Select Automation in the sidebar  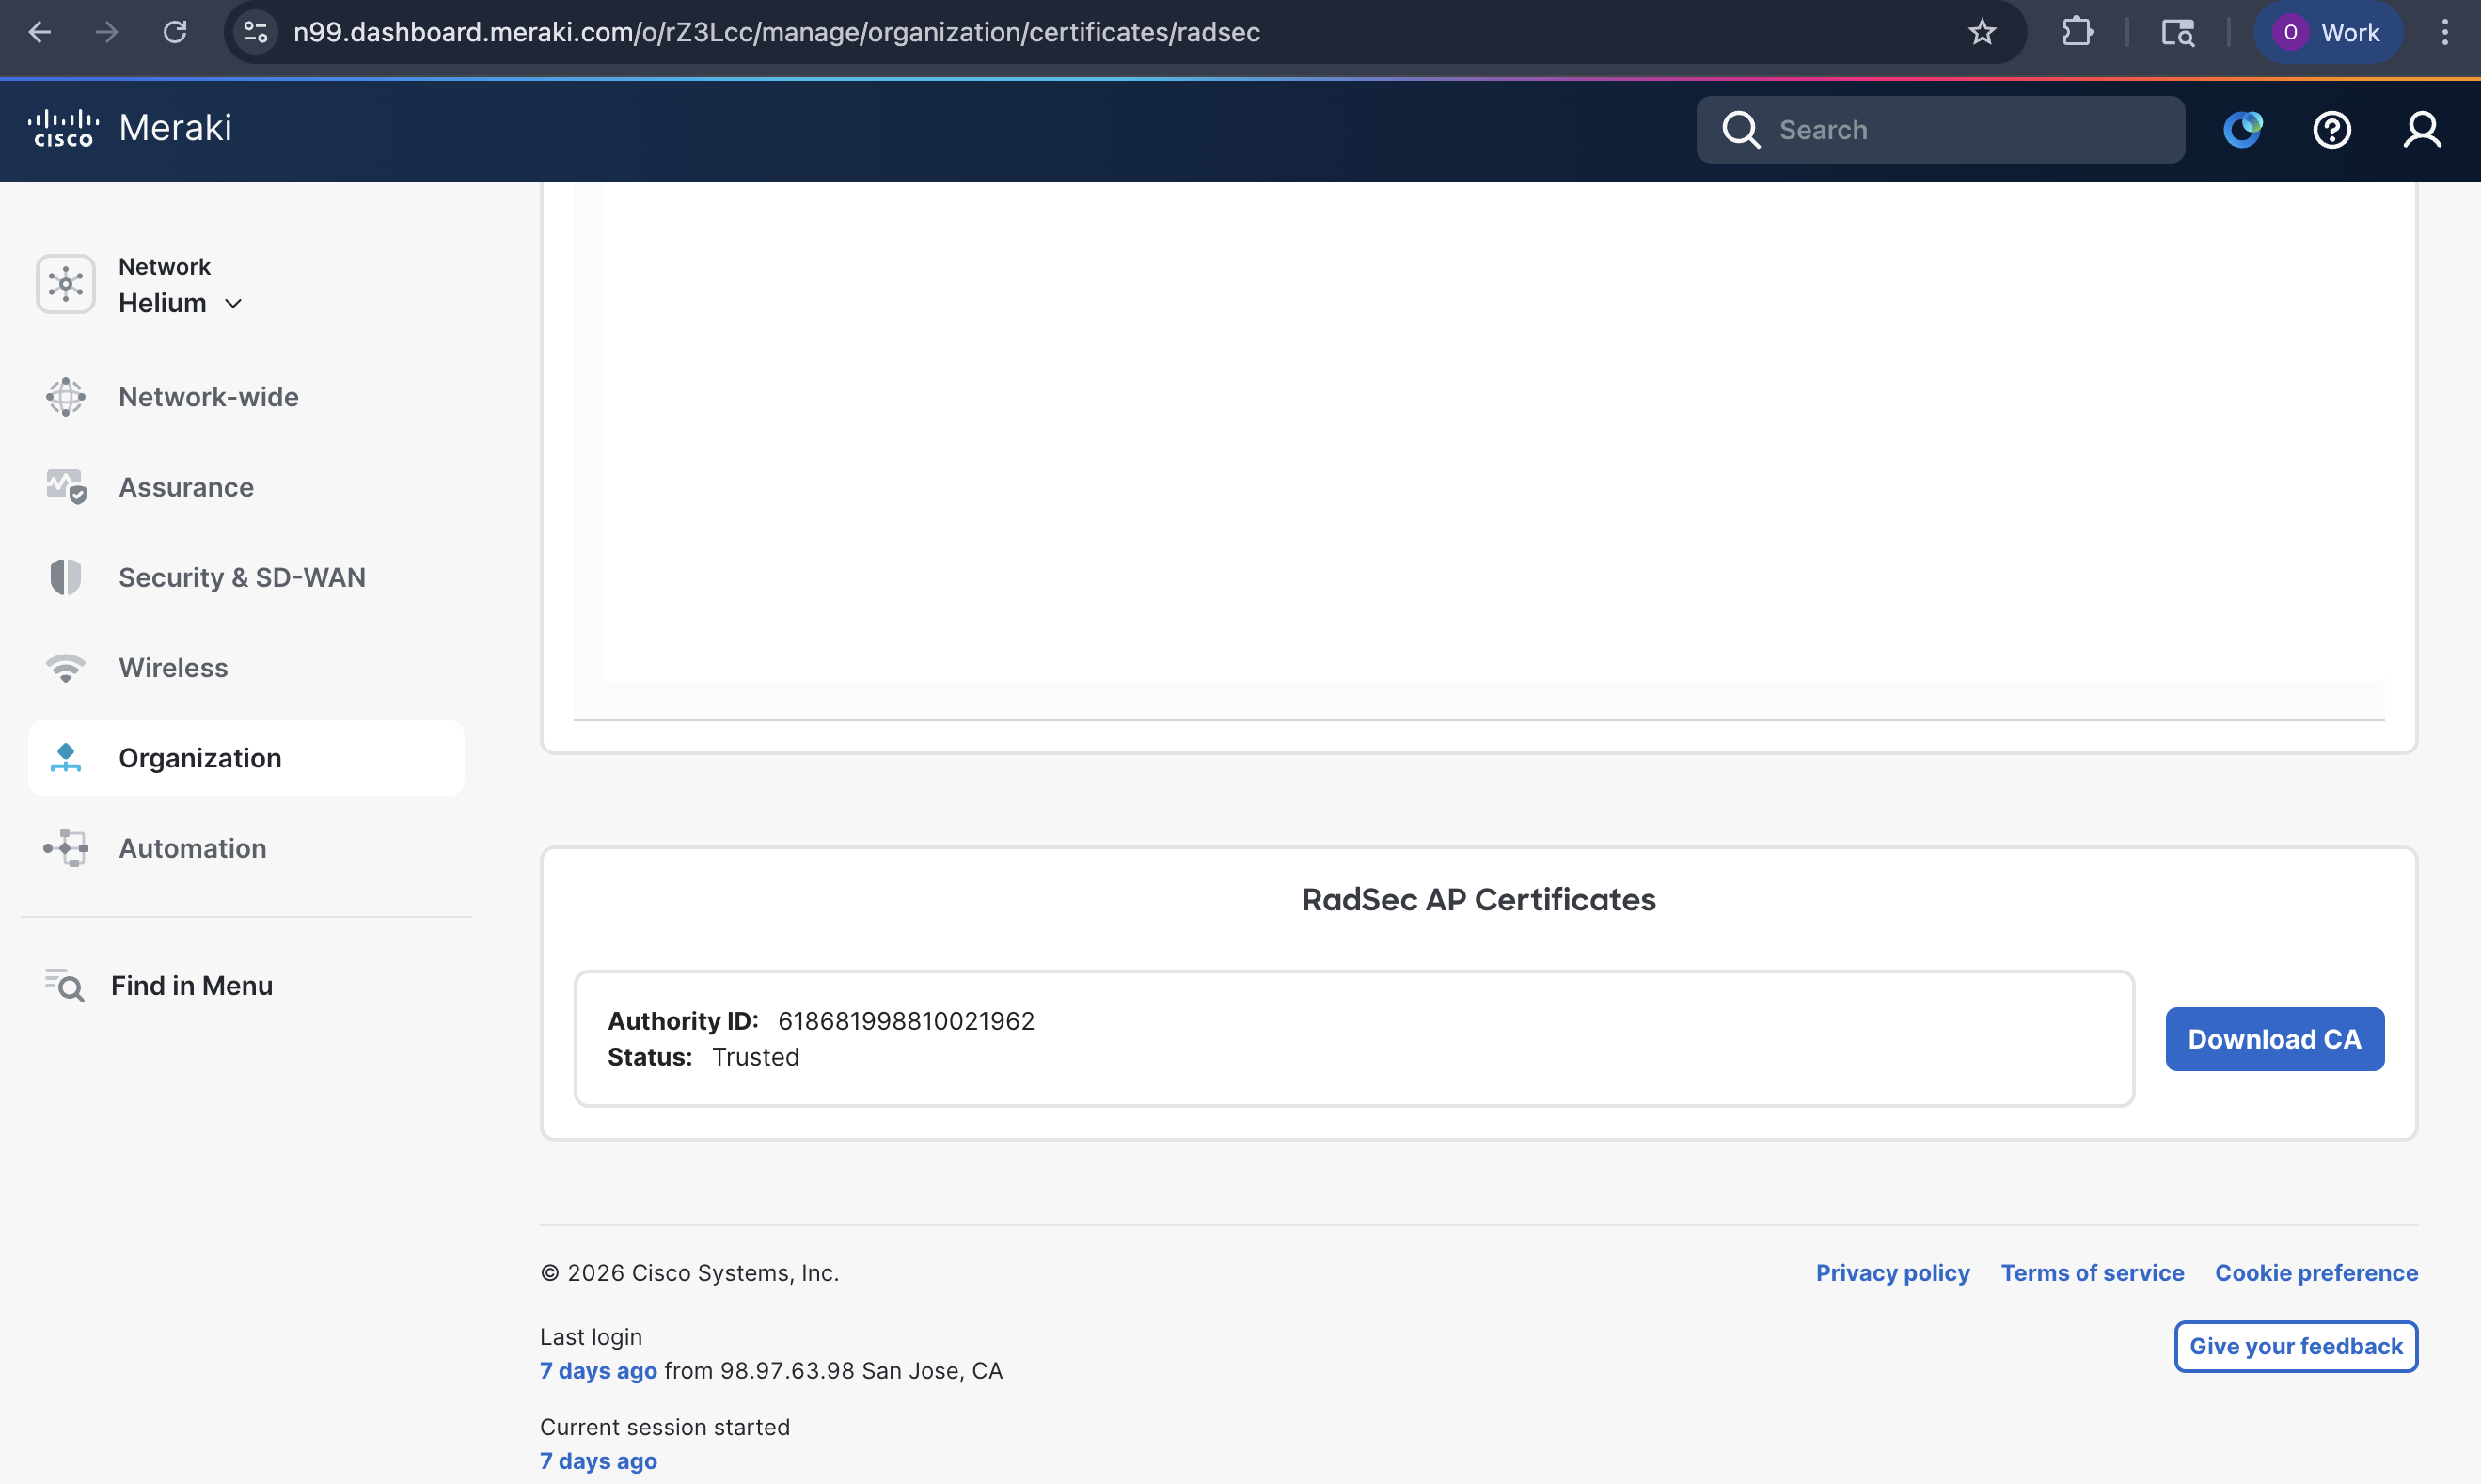click(x=192, y=848)
